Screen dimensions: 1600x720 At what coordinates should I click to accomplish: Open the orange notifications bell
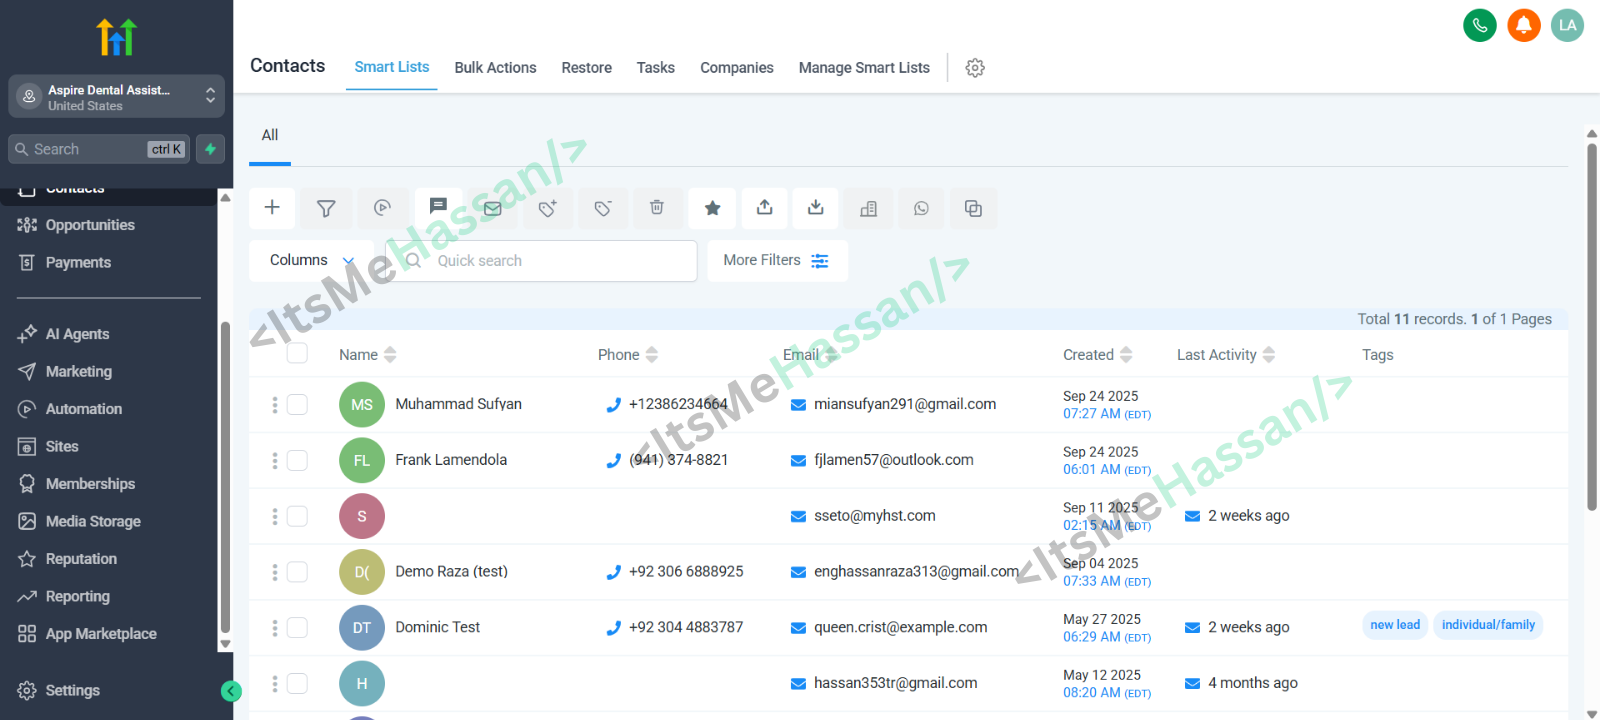click(1523, 25)
